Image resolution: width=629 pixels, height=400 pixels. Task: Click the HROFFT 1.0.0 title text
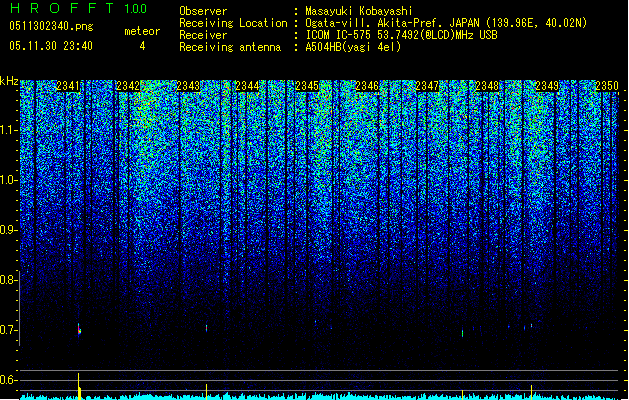pyautogui.click(x=79, y=8)
